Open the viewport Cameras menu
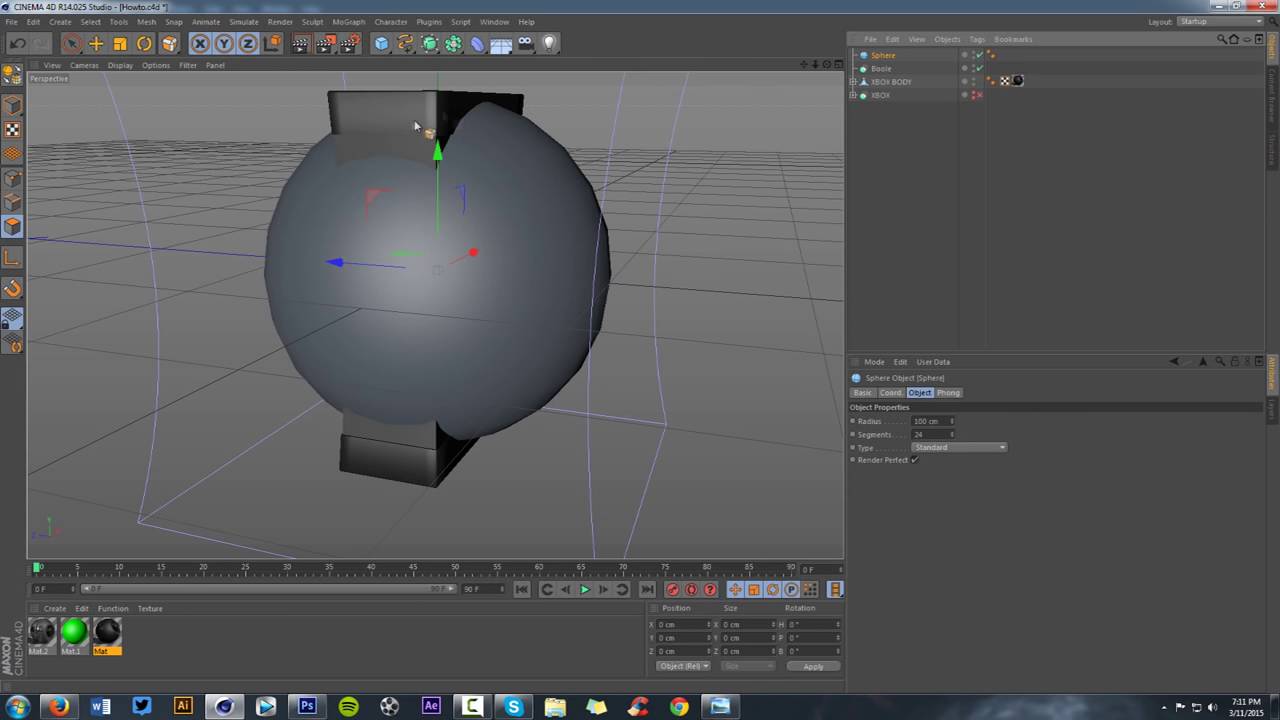The width and height of the screenshot is (1280, 720). (x=84, y=65)
